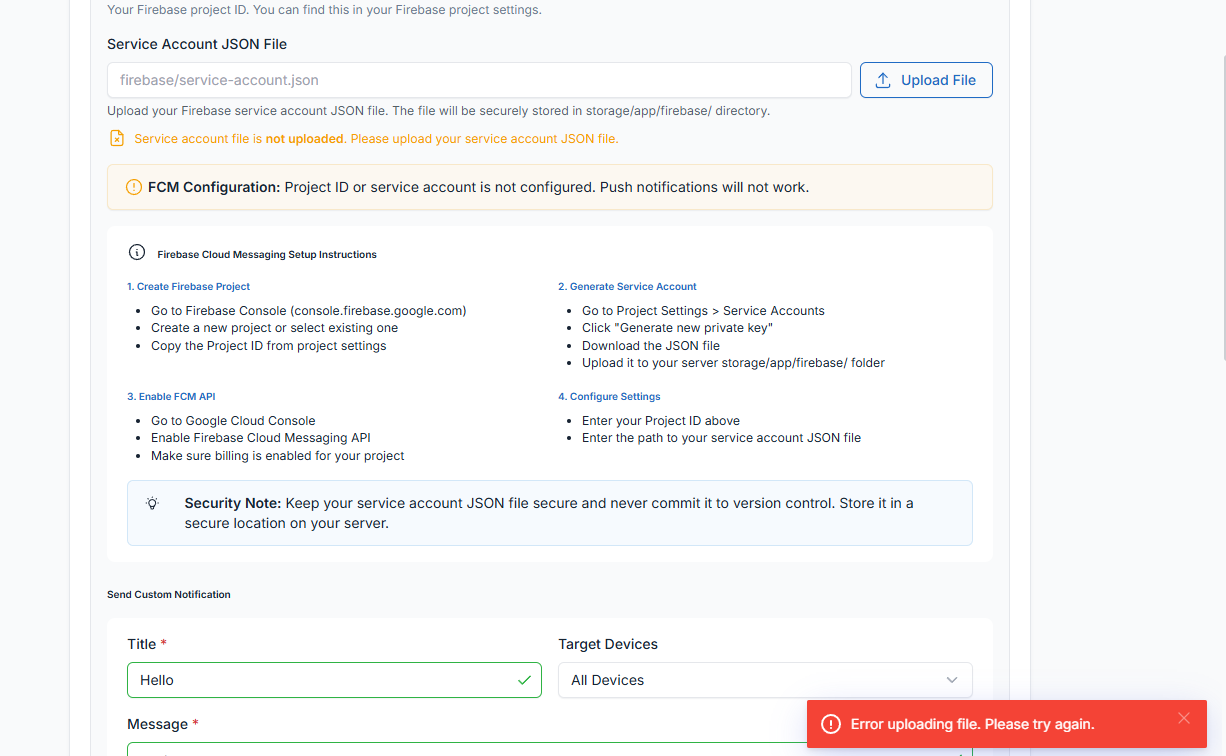Click the '4. Configure Settings' heading

pyautogui.click(x=609, y=397)
